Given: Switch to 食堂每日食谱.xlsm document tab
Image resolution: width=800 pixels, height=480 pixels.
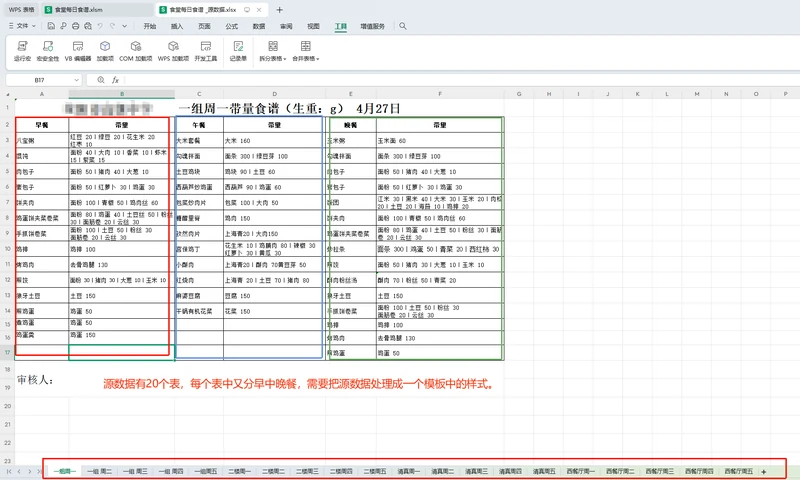Looking at the screenshot, I should click(97, 10).
